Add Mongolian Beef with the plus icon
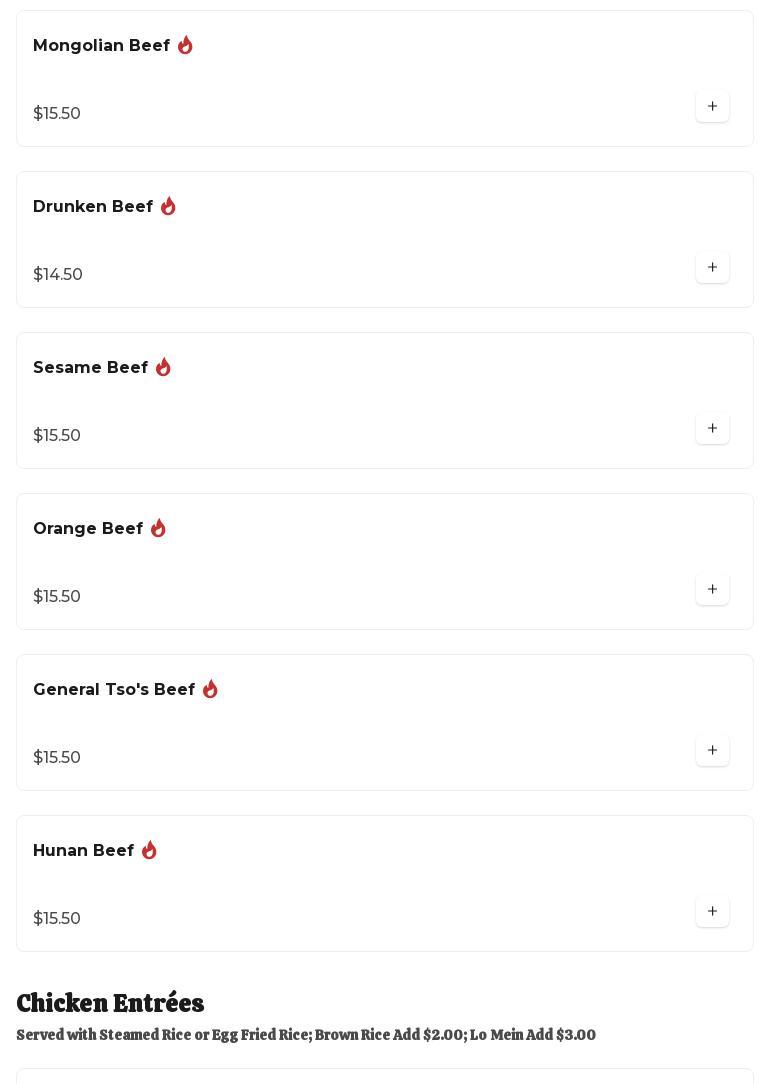Image resolution: width=770 pixels, height=1084 pixels. [712, 107]
